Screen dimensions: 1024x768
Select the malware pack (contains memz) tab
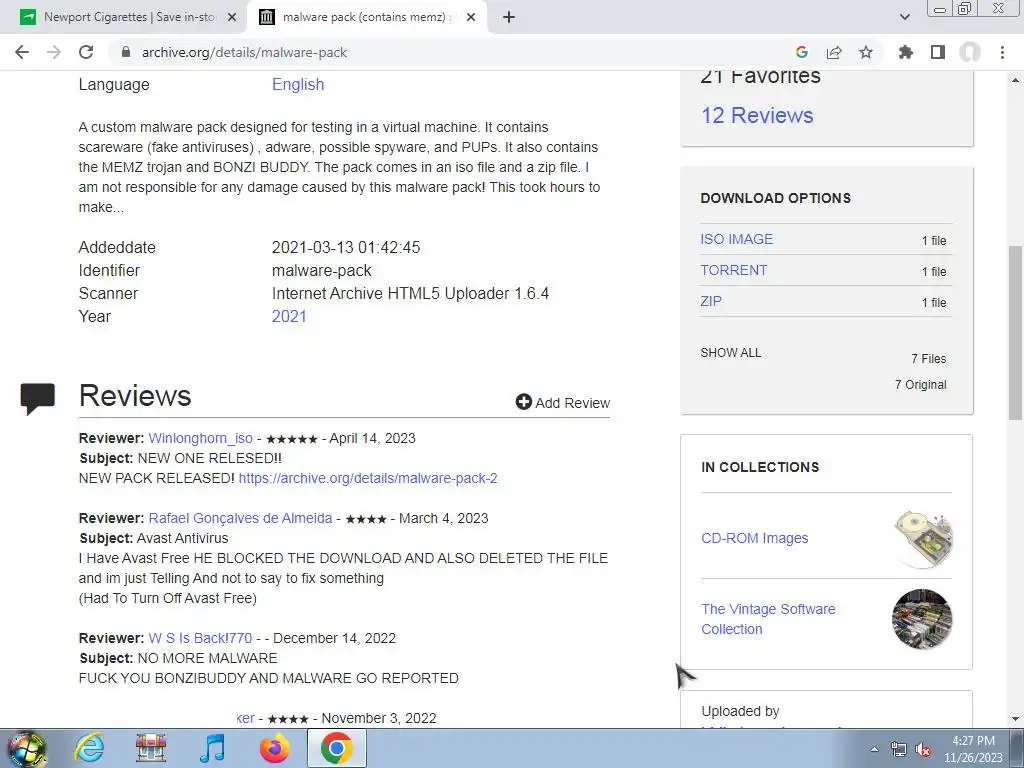367,17
